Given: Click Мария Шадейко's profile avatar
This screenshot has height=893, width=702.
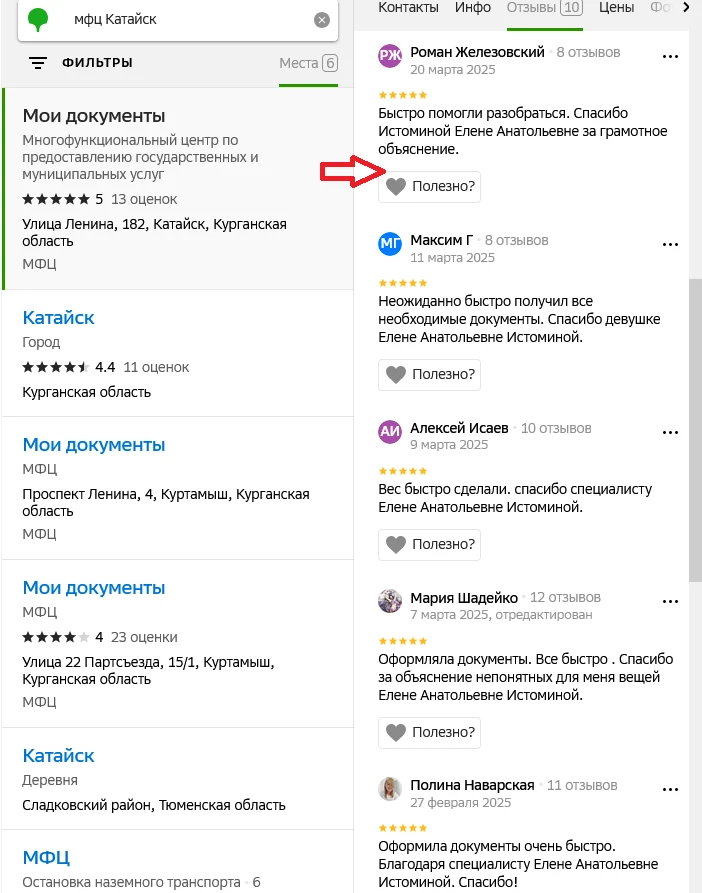Looking at the screenshot, I should coord(390,600).
